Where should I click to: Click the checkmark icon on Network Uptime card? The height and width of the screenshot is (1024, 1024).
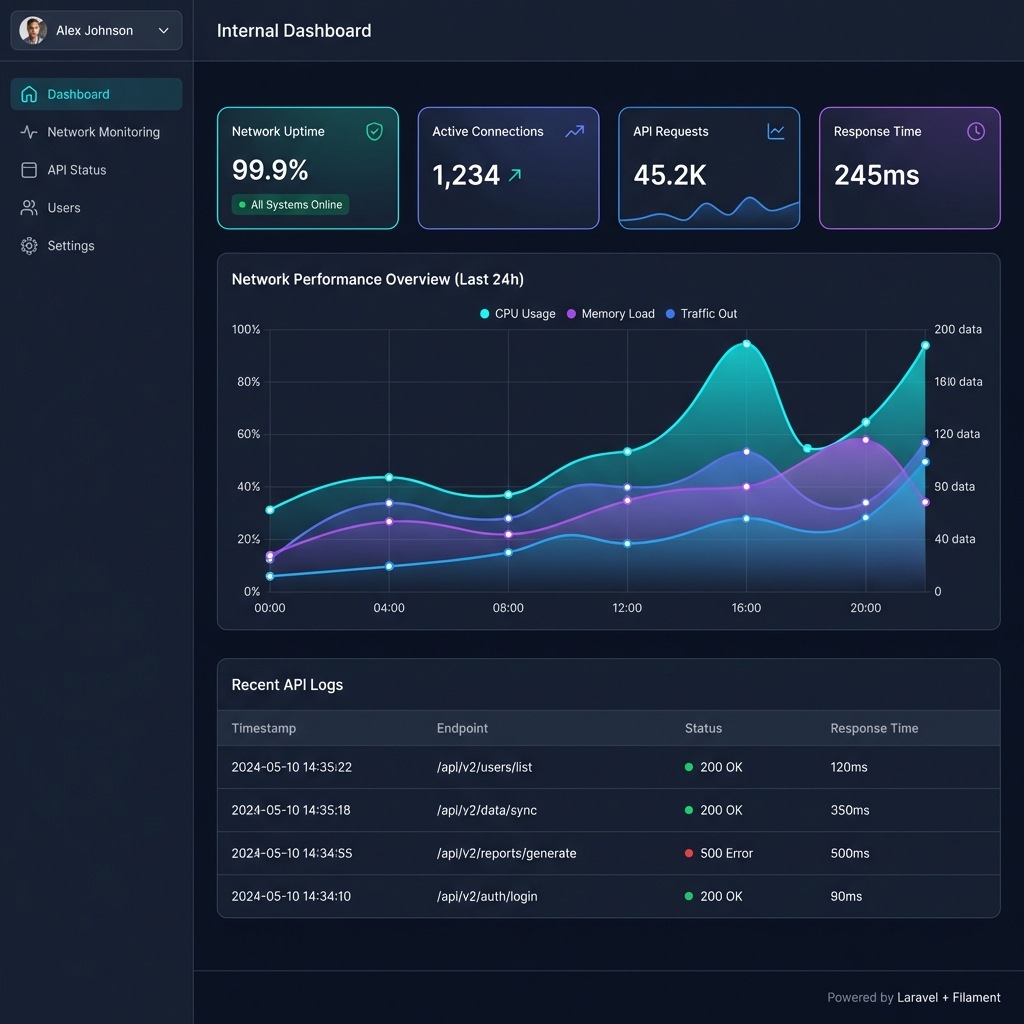[375, 131]
